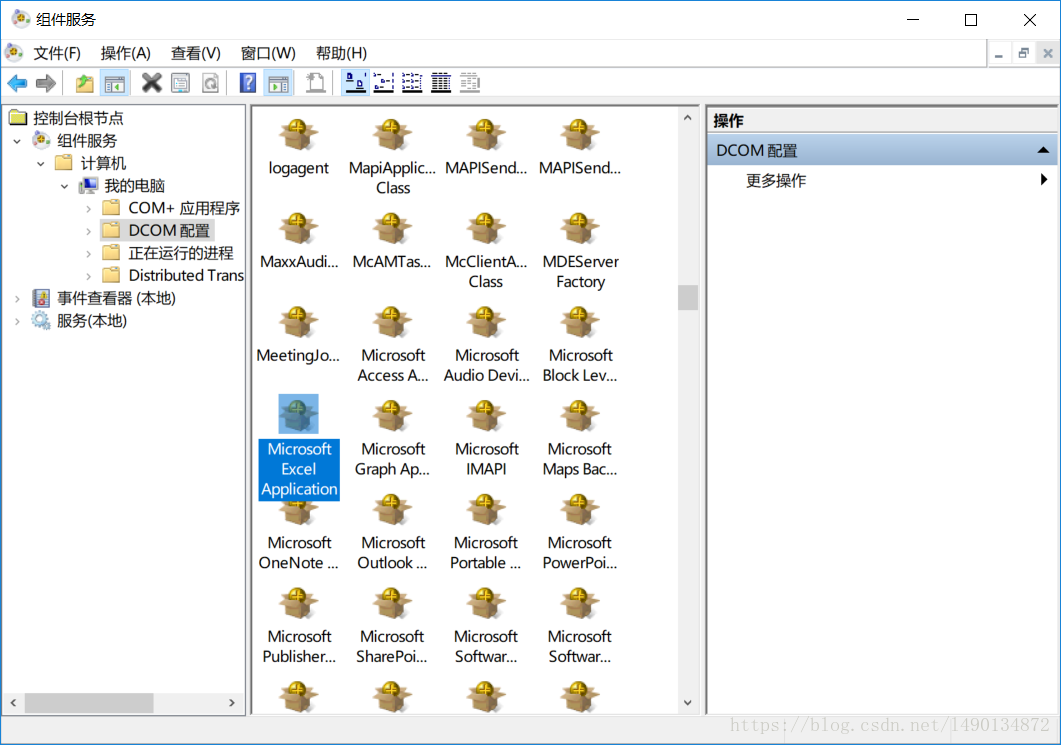Click the list pane scroll down arrow
1061x745 pixels.
pos(687,702)
